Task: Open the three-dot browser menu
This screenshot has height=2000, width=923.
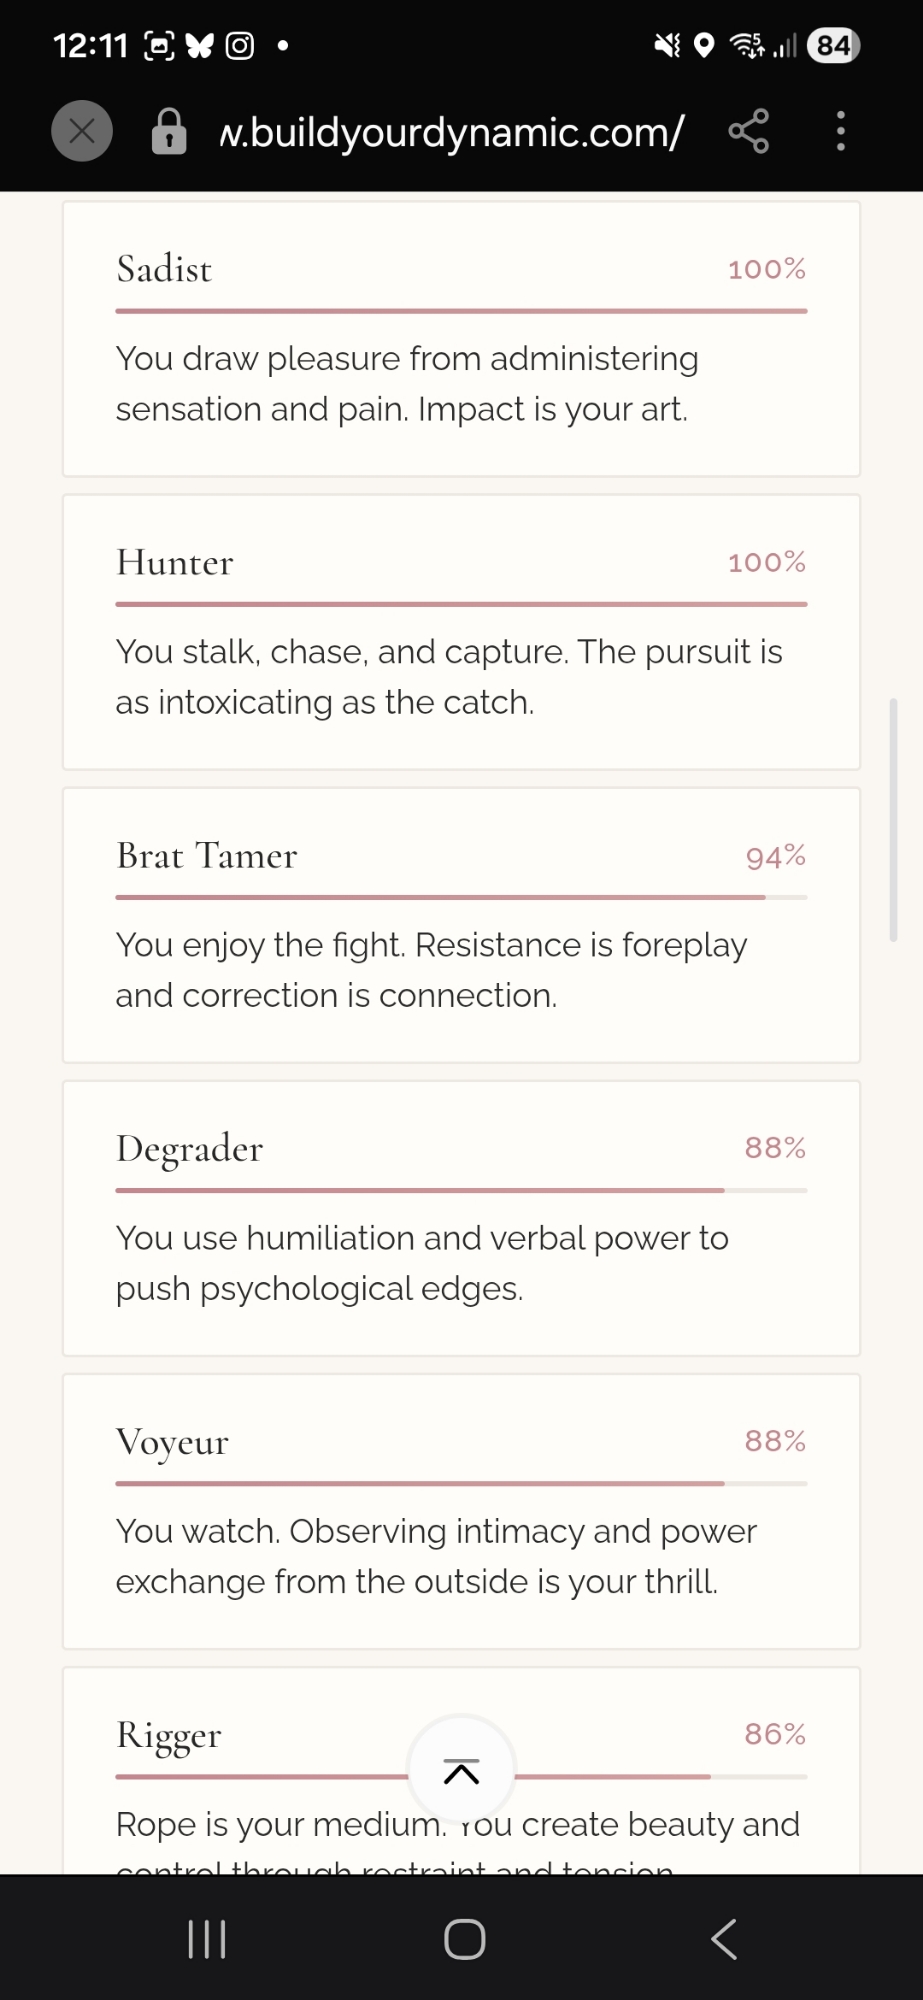Action: tap(840, 131)
